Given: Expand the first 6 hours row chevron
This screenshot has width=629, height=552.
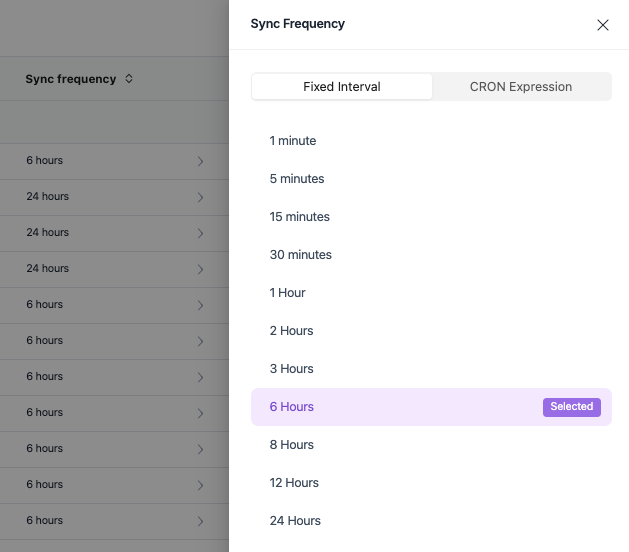Looking at the screenshot, I should pyautogui.click(x=200, y=161).
